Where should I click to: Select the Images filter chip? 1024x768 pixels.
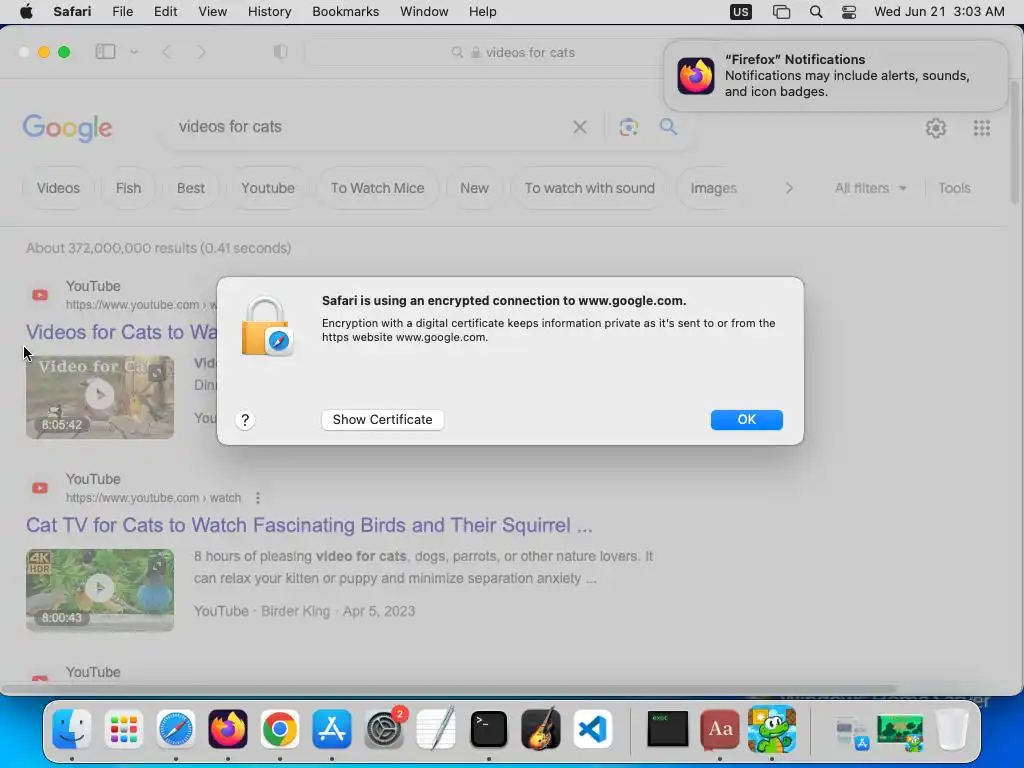(x=713, y=188)
